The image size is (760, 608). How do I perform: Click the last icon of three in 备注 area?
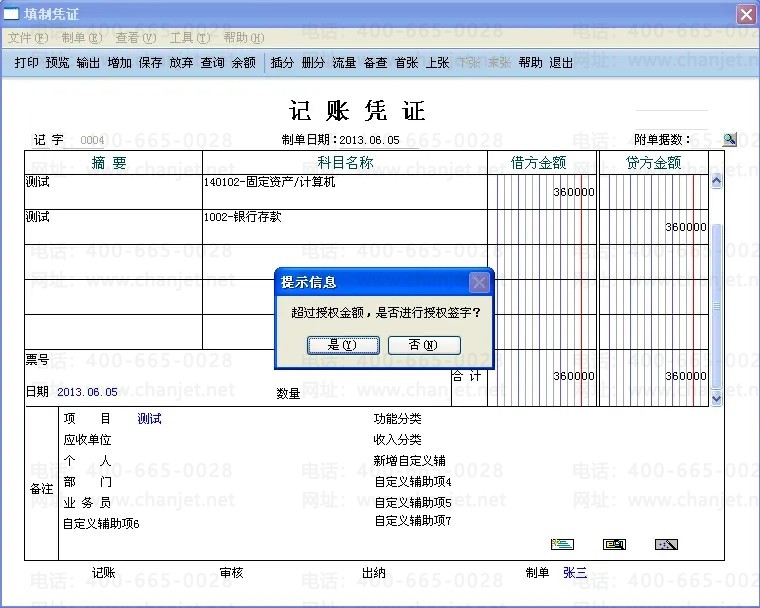(666, 544)
